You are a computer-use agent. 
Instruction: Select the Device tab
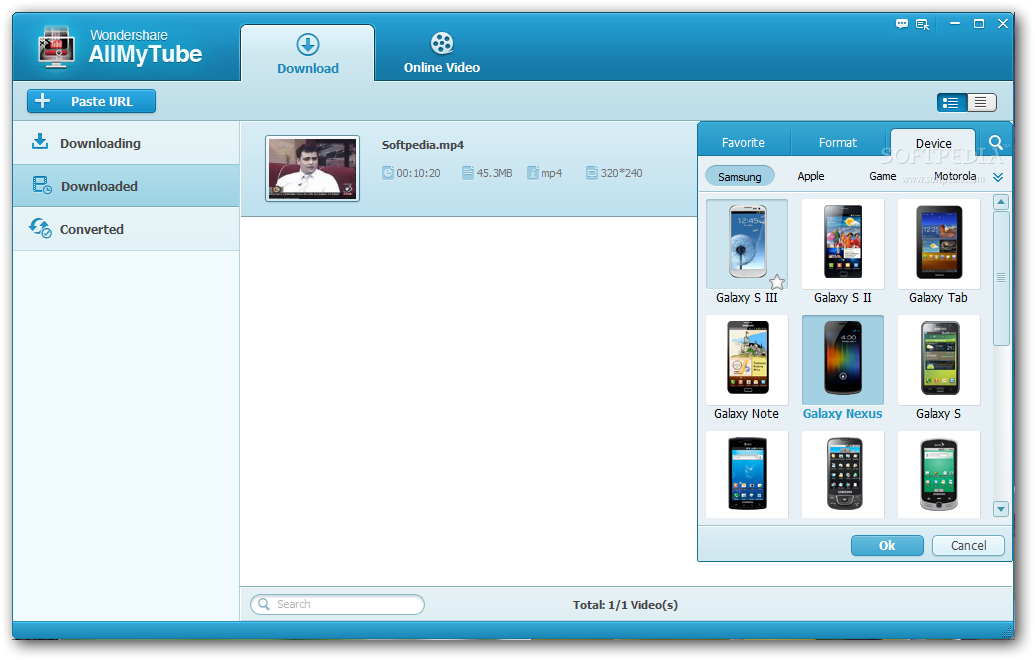pyautogui.click(x=933, y=143)
